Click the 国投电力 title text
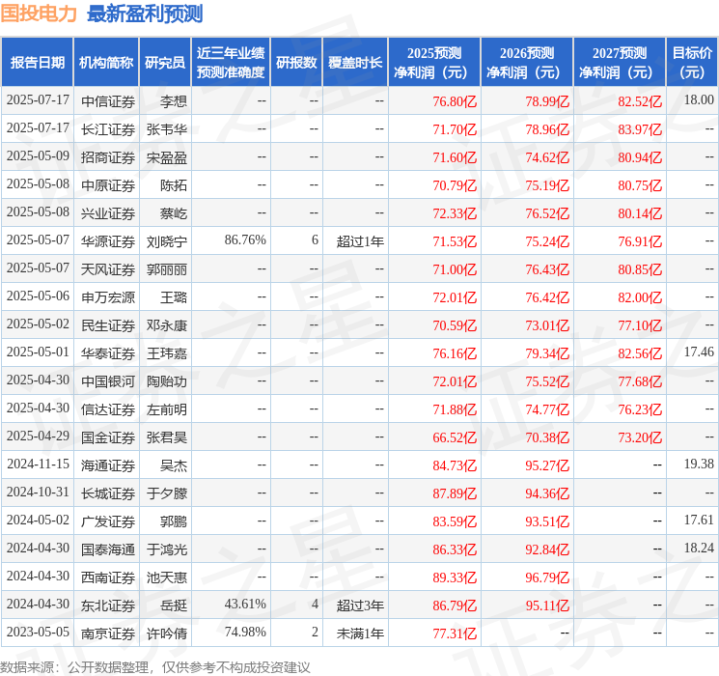 39,13
